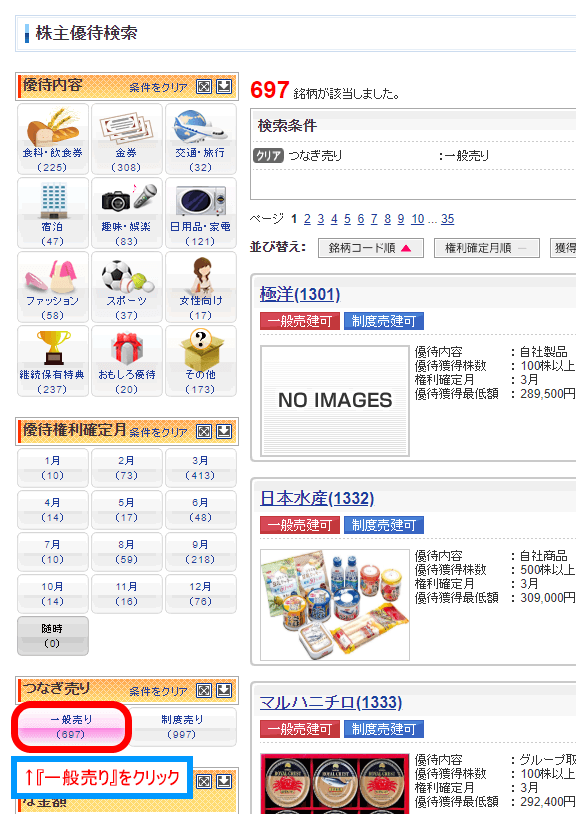
Task: Toggle the 3月 month filter
Action: (x=200, y=468)
